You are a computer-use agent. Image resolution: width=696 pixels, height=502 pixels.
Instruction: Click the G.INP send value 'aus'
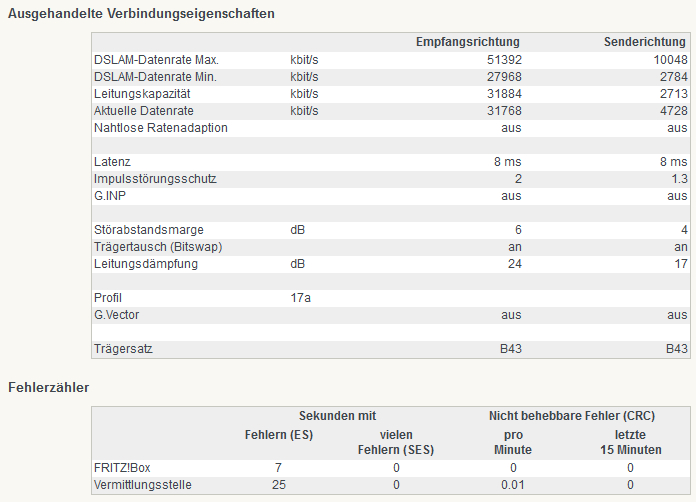point(677,196)
